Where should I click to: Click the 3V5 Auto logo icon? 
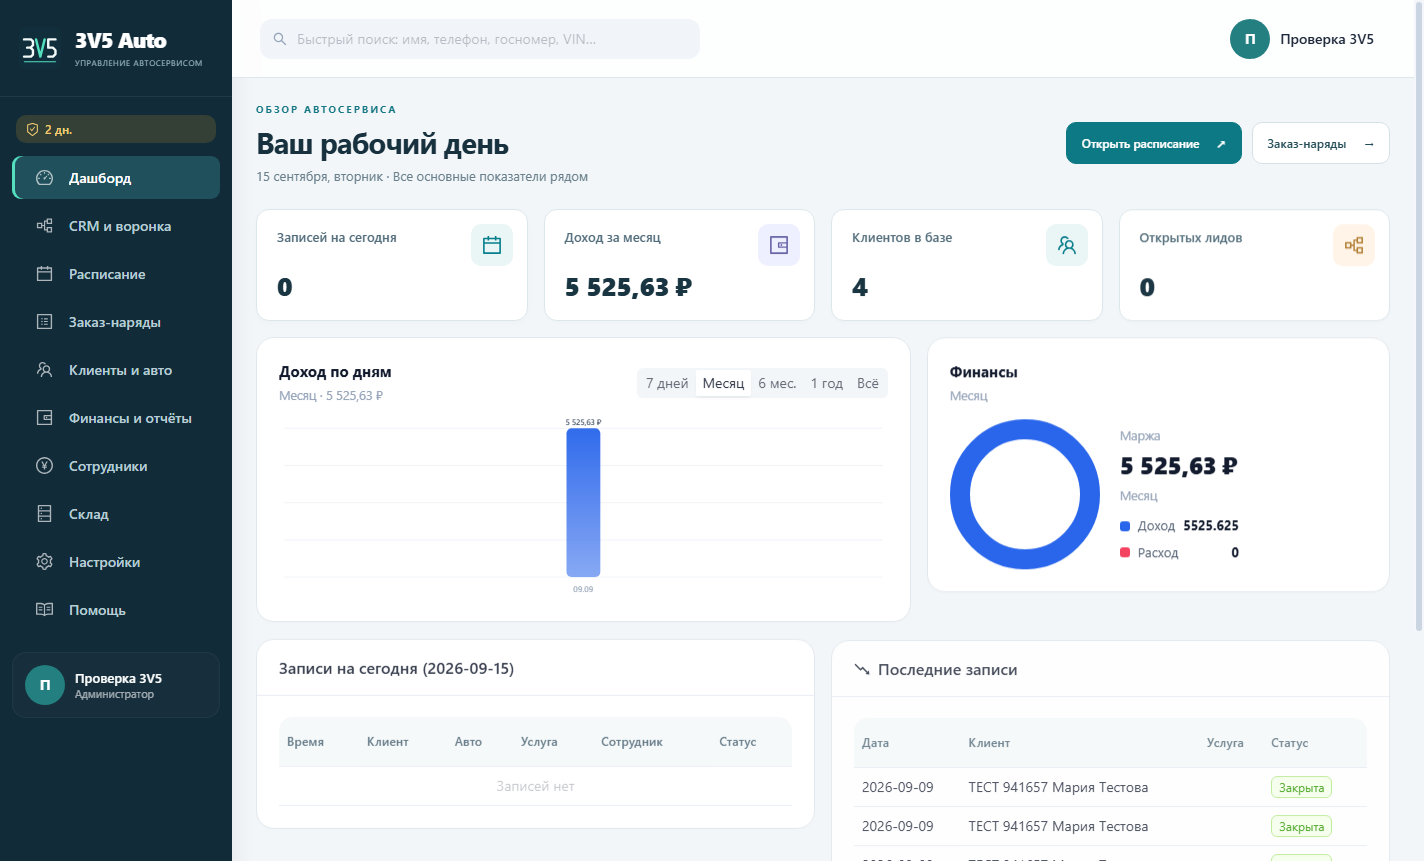point(40,48)
